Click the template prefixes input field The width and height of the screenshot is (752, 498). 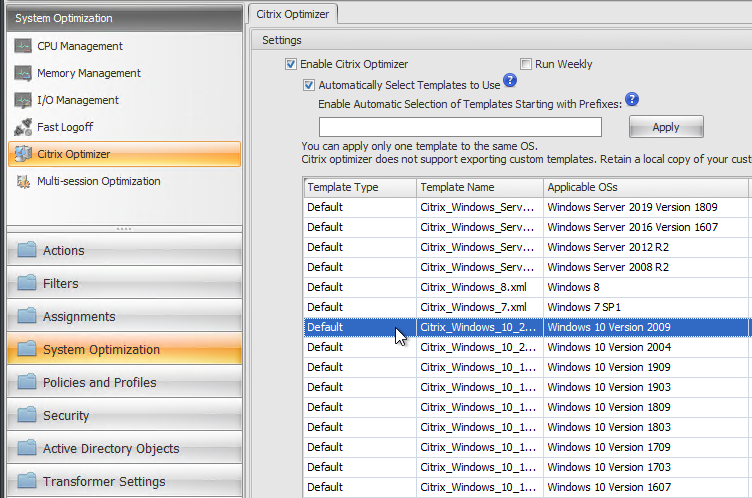pos(460,127)
